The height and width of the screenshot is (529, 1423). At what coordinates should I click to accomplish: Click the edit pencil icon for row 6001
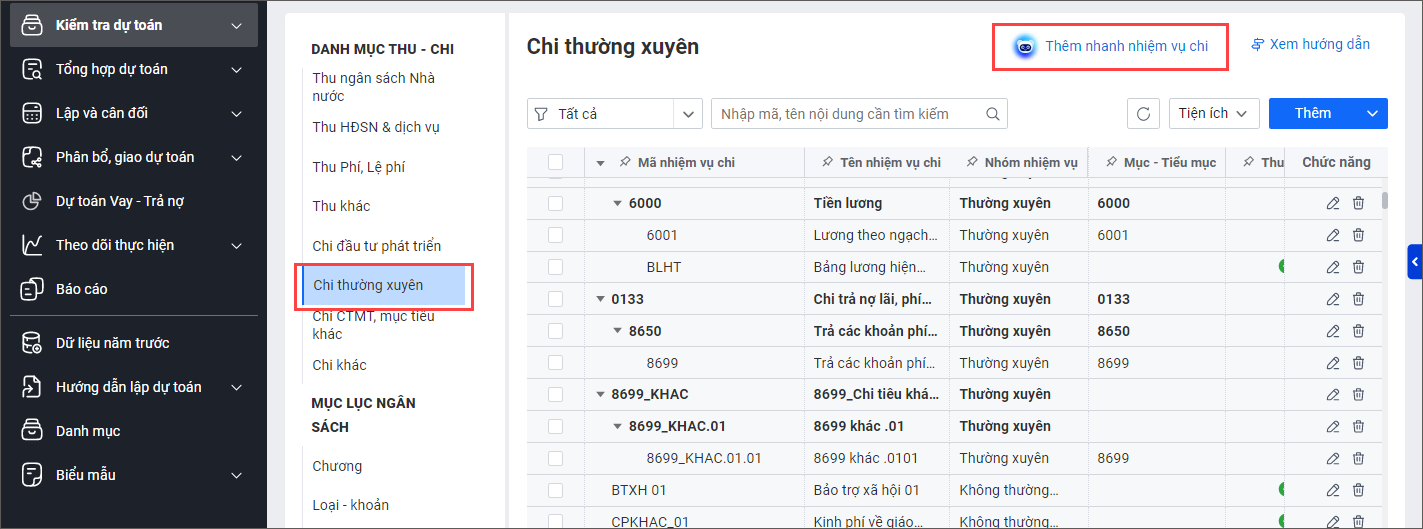(1332, 235)
